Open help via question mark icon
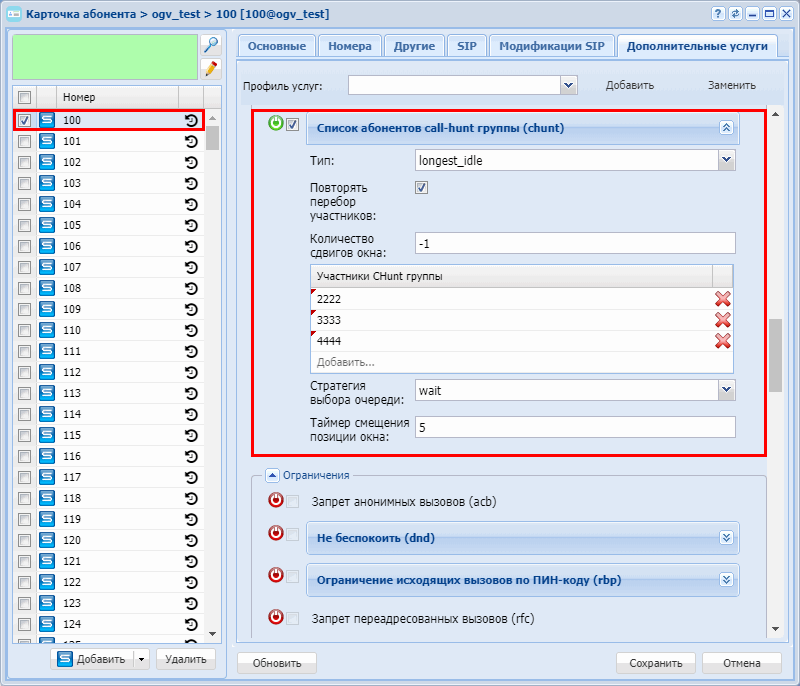Screen dimensions: 800x686 (718, 14)
